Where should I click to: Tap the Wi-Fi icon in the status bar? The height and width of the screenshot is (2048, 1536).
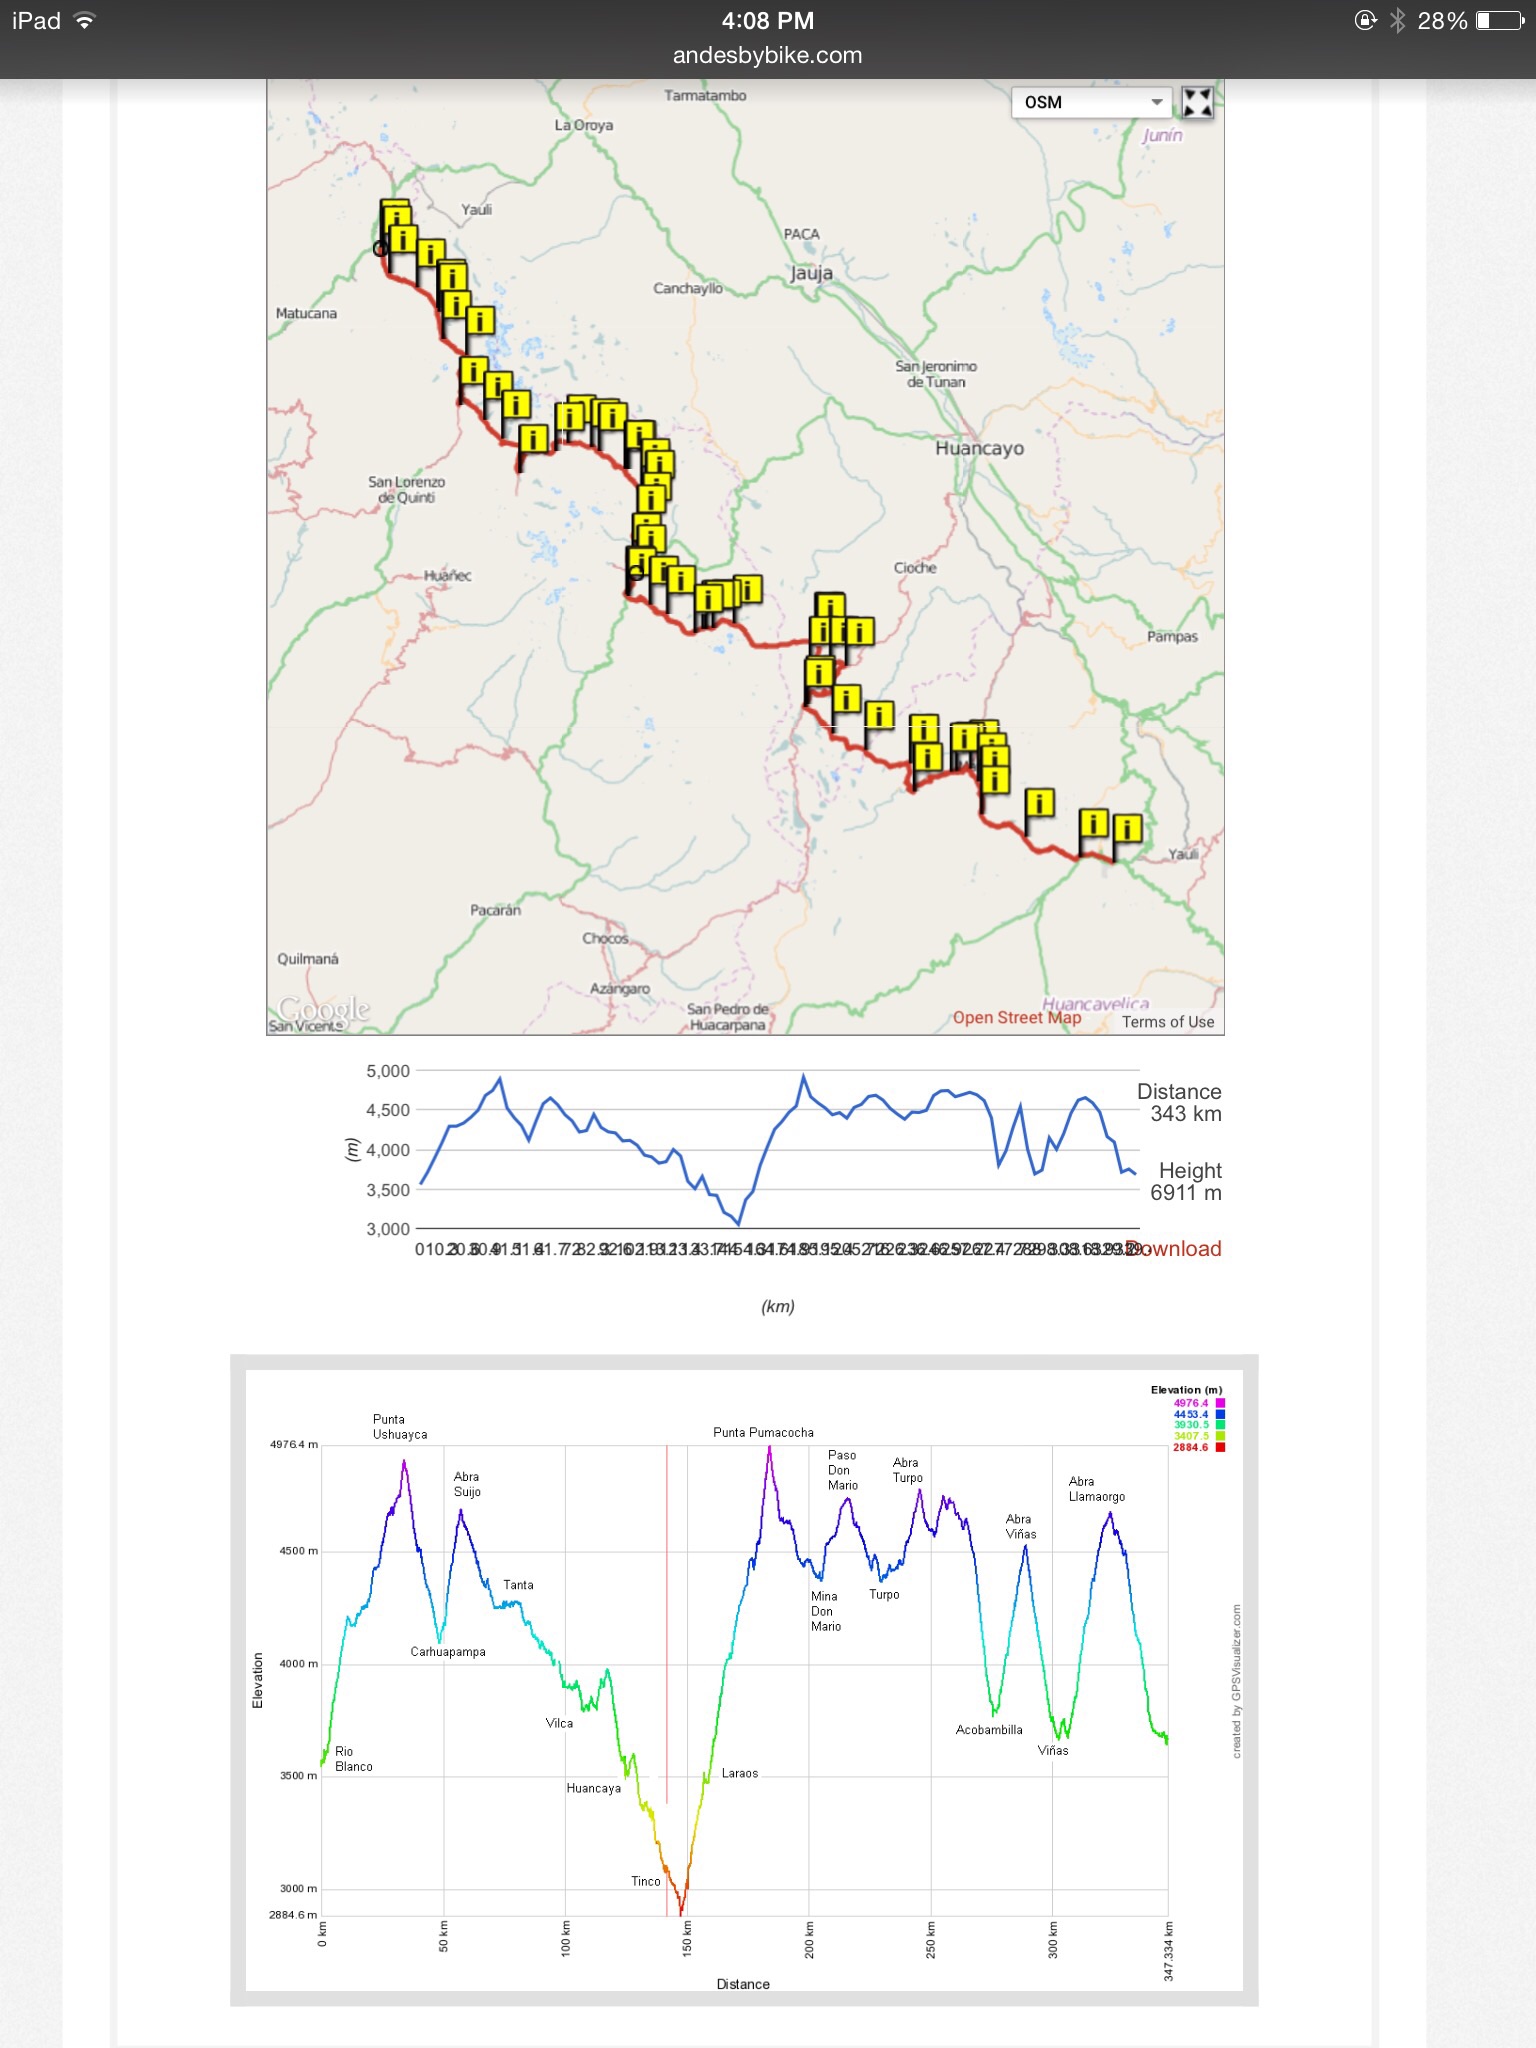[x=85, y=21]
